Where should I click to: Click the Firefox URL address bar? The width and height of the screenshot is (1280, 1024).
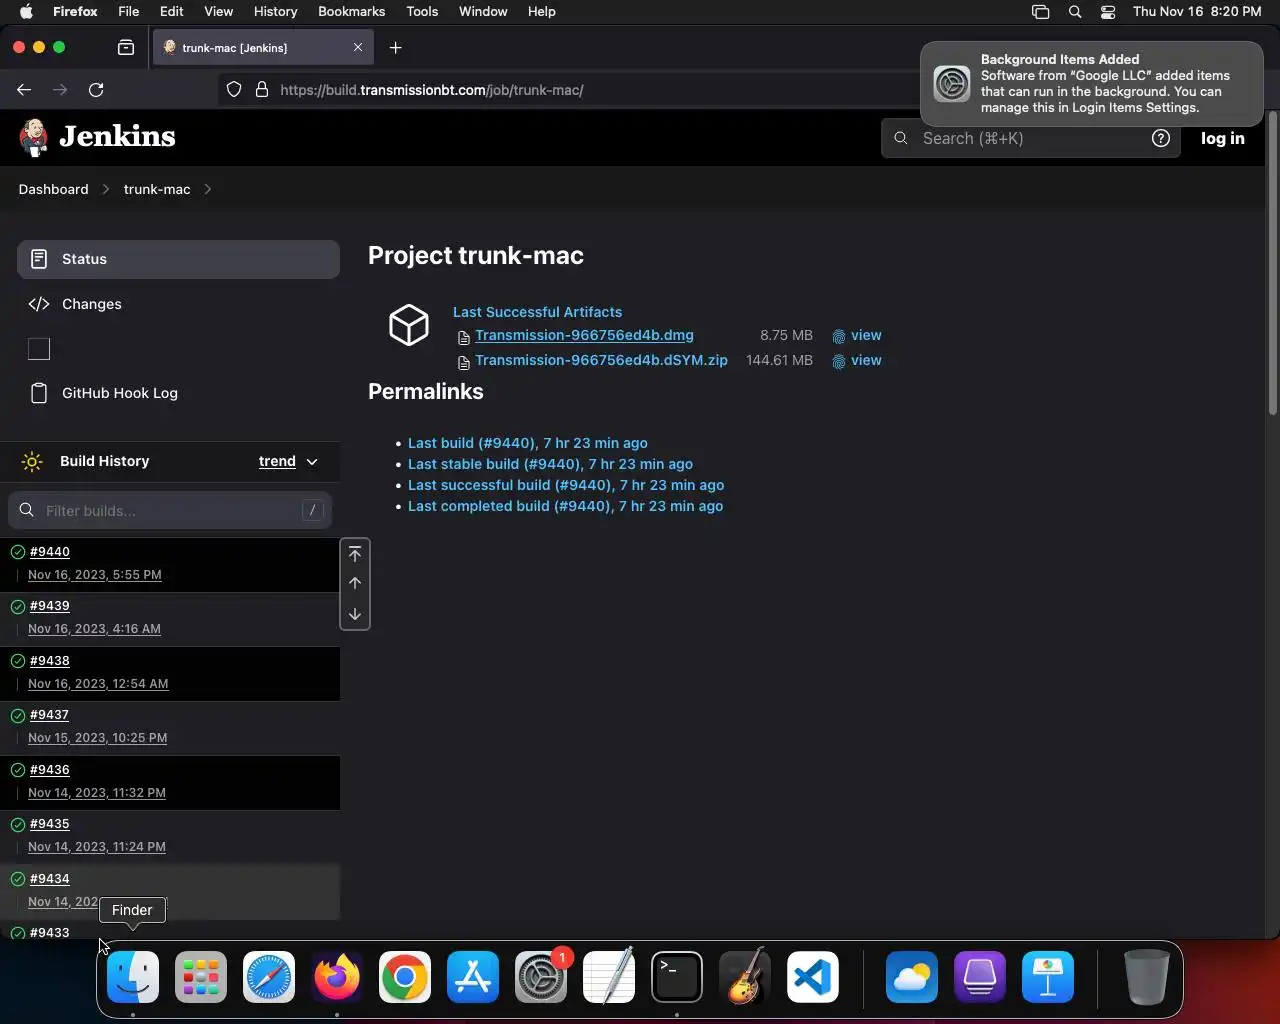pos(570,90)
